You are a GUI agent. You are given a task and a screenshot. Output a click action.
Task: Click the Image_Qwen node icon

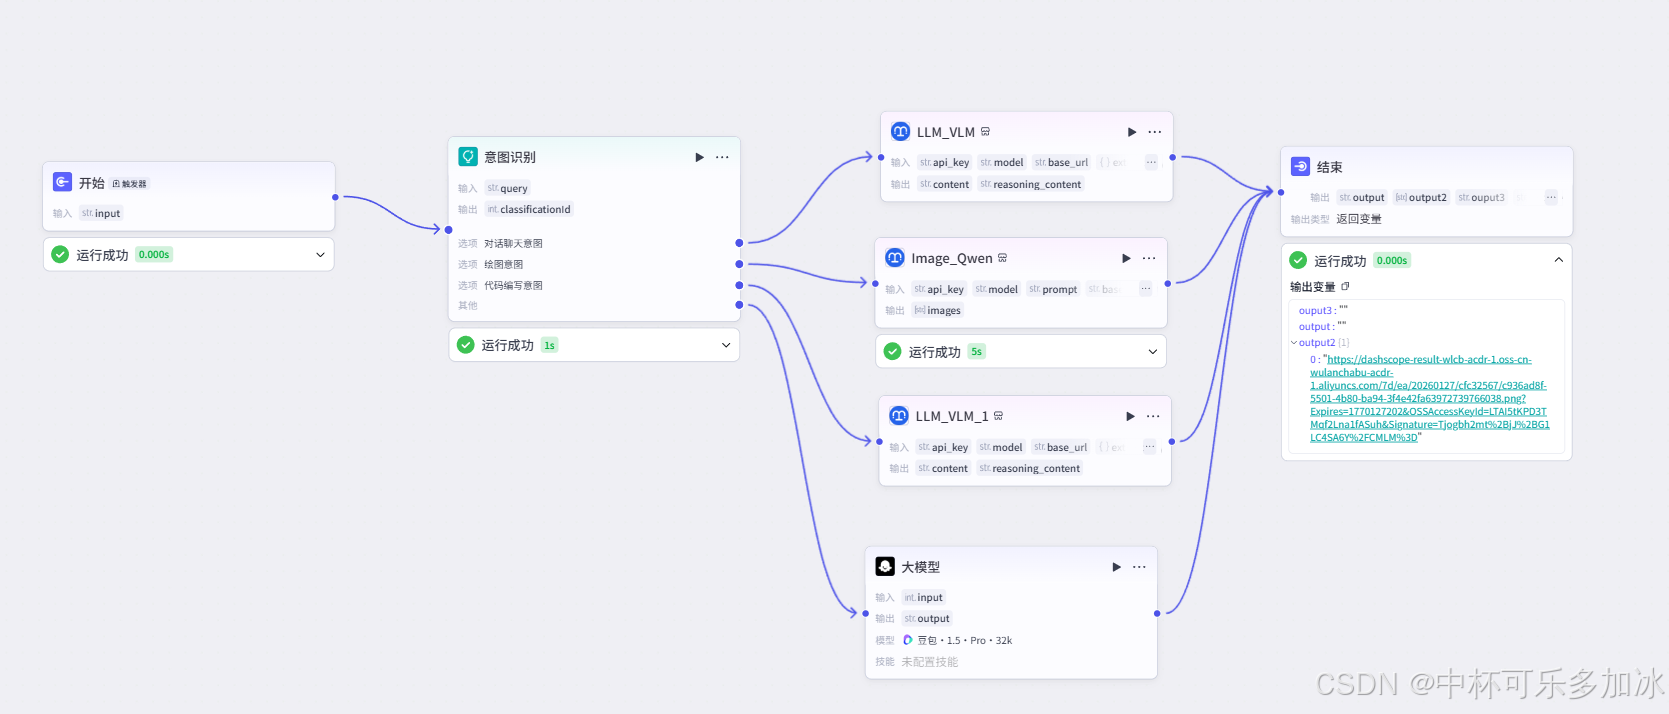pos(895,258)
